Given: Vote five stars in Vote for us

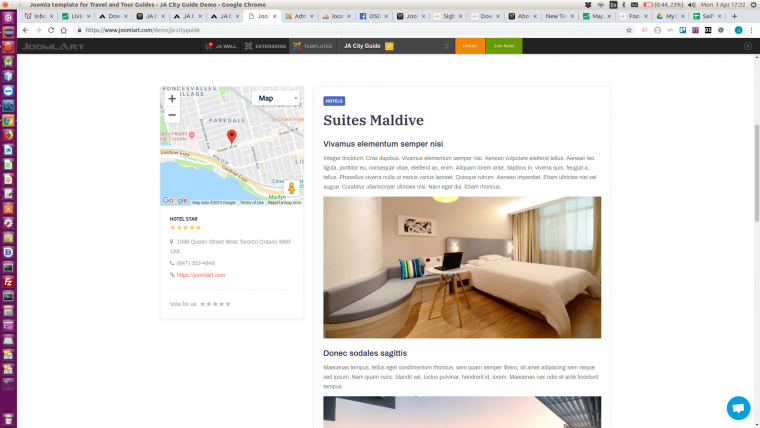Looking at the screenshot, I should (228, 304).
